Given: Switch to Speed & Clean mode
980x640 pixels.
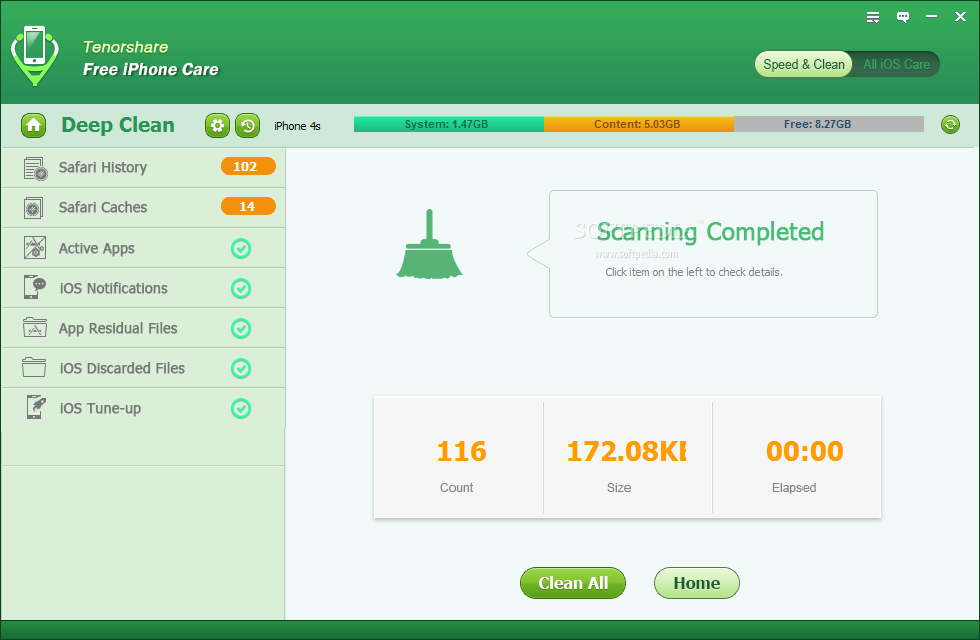Looking at the screenshot, I should pyautogui.click(x=803, y=64).
